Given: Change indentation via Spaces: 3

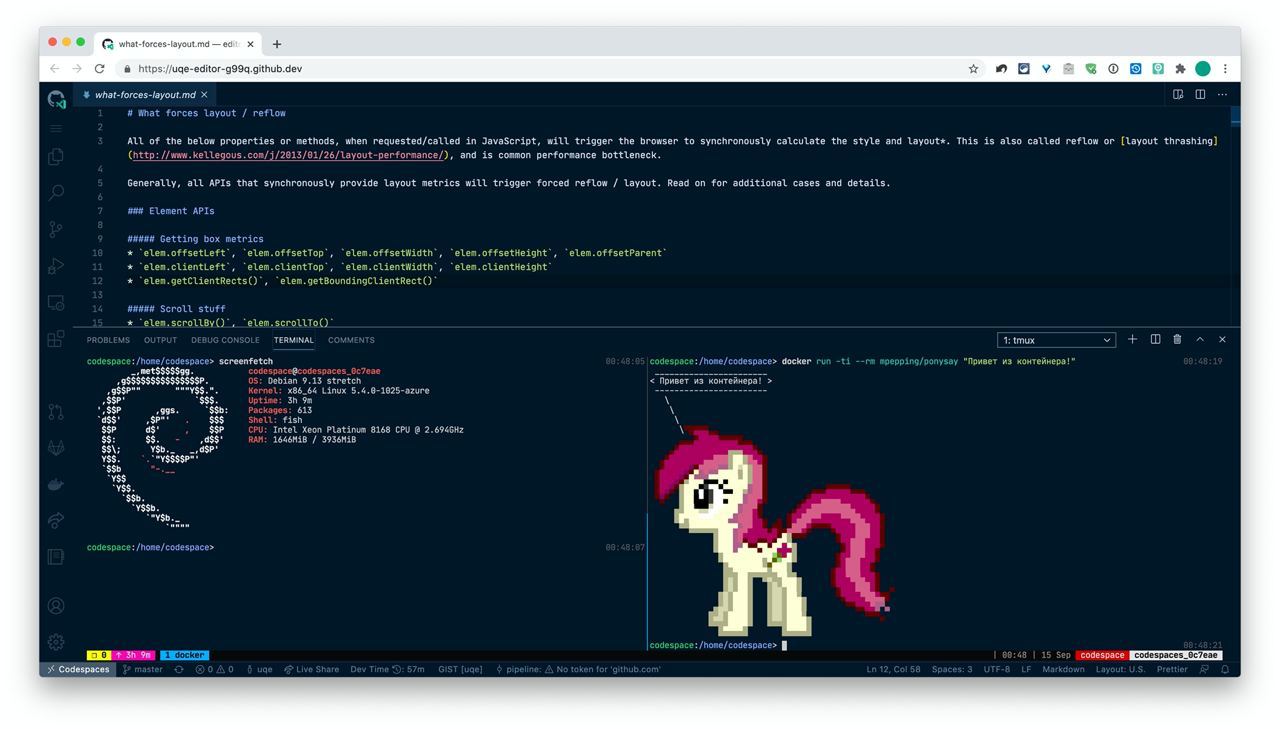Looking at the screenshot, I should (x=952, y=669).
